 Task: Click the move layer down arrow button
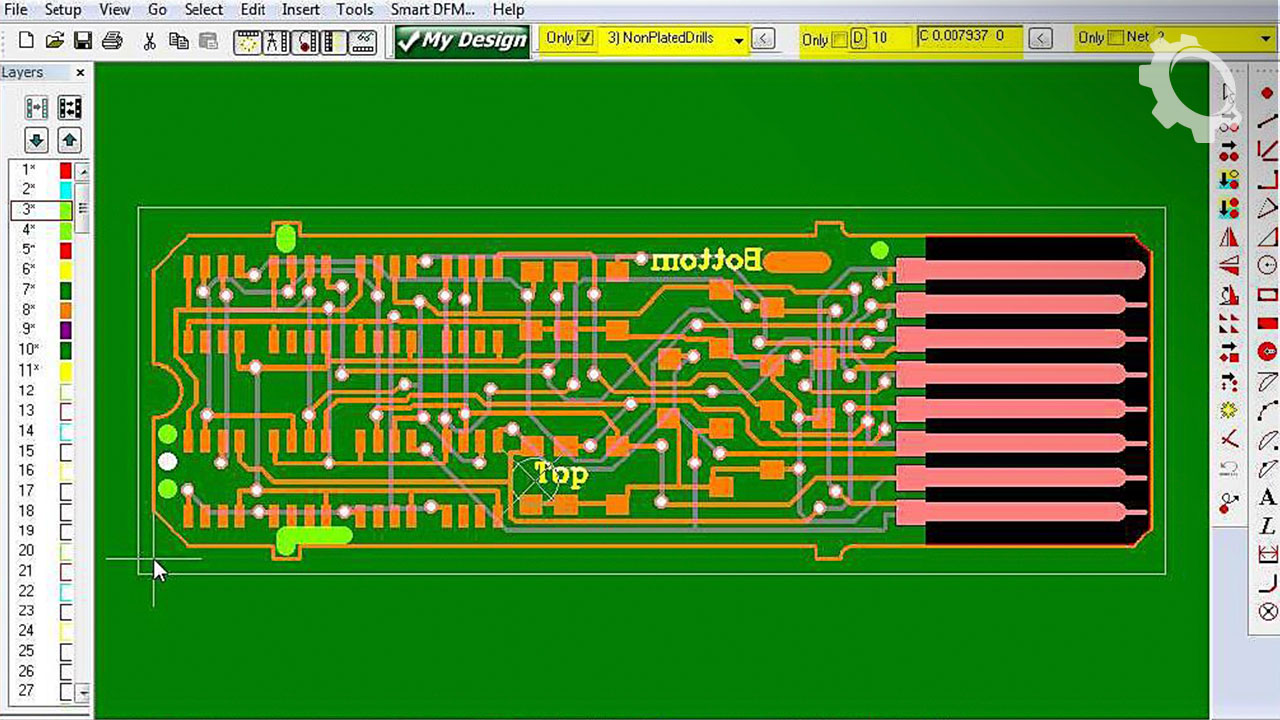[36, 140]
